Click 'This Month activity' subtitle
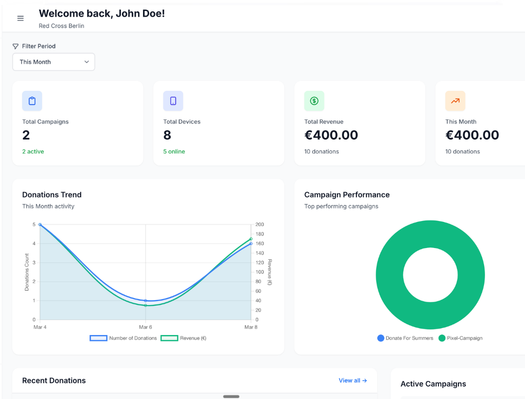The image size is (525, 399). [x=48, y=206]
